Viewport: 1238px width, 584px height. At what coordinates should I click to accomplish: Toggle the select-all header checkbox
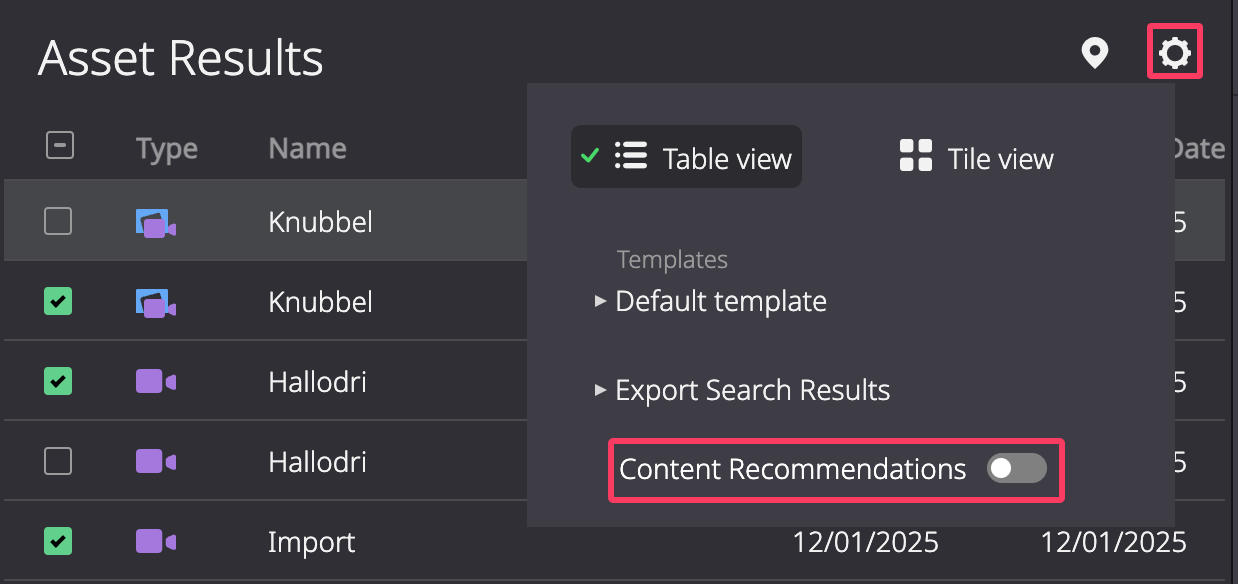[x=59, y=146]
